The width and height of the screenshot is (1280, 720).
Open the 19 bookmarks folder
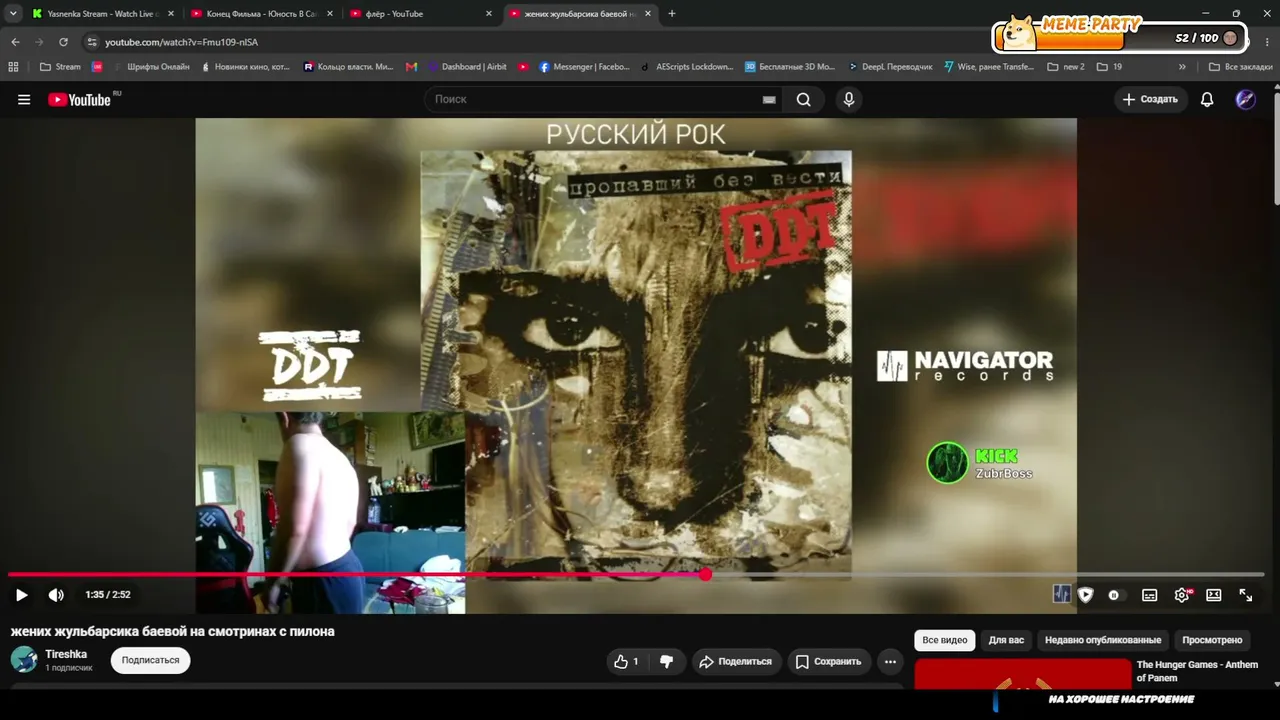point(1109,67)
